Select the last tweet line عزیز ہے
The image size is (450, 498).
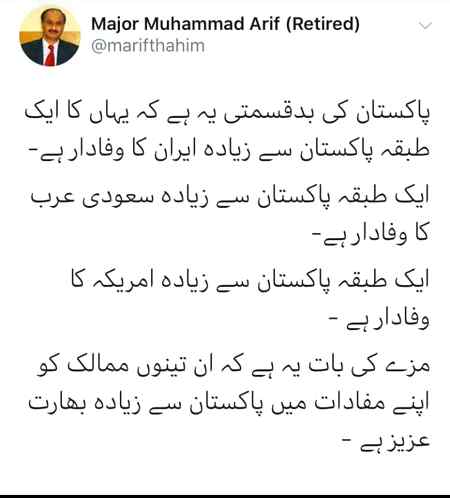coord(386,442)
